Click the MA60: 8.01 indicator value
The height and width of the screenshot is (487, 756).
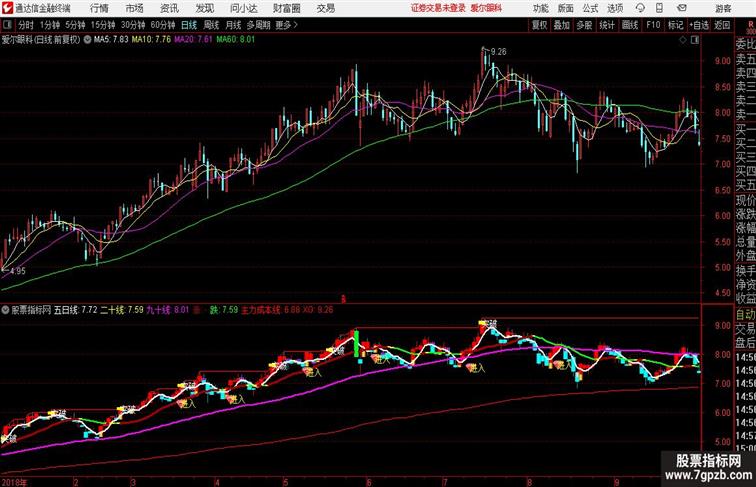235,40
